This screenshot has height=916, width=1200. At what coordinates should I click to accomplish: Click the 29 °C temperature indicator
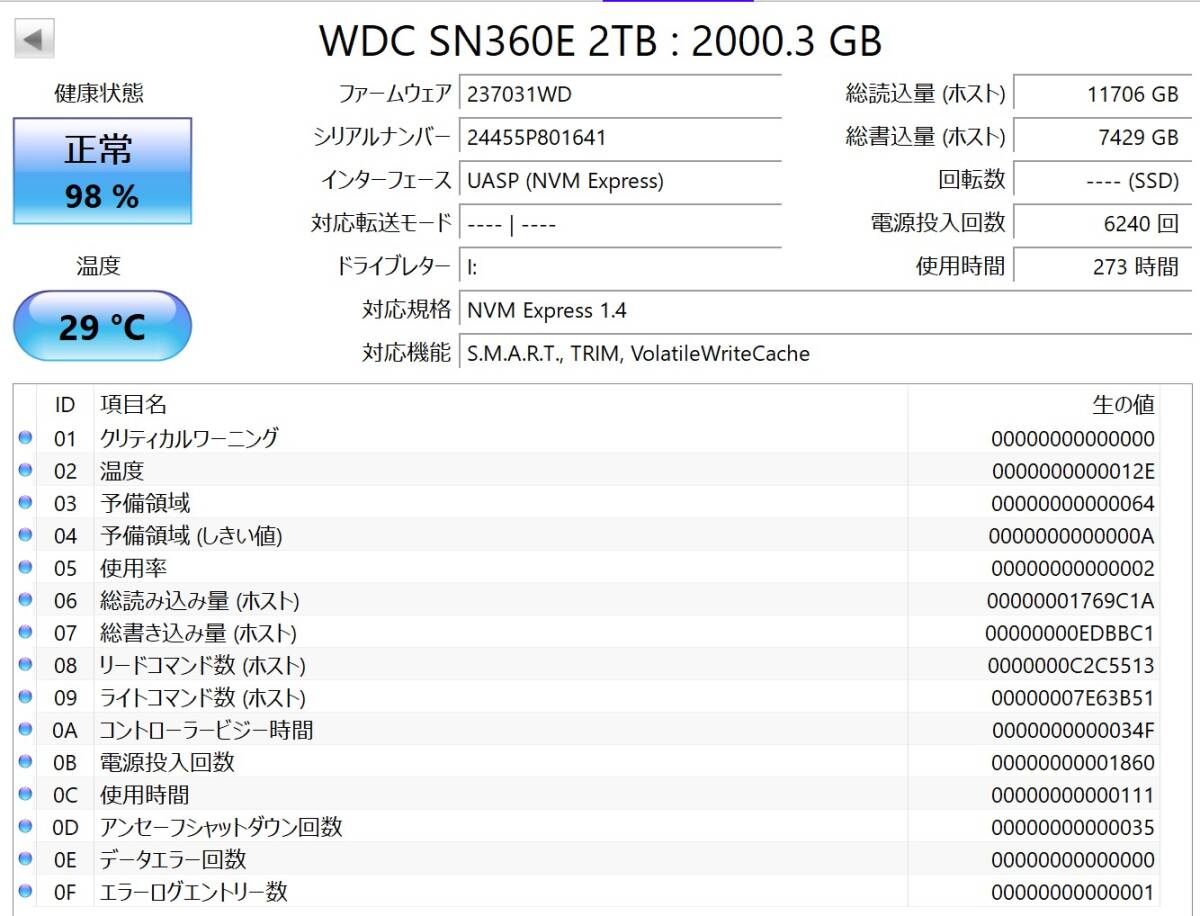point(102,327)
